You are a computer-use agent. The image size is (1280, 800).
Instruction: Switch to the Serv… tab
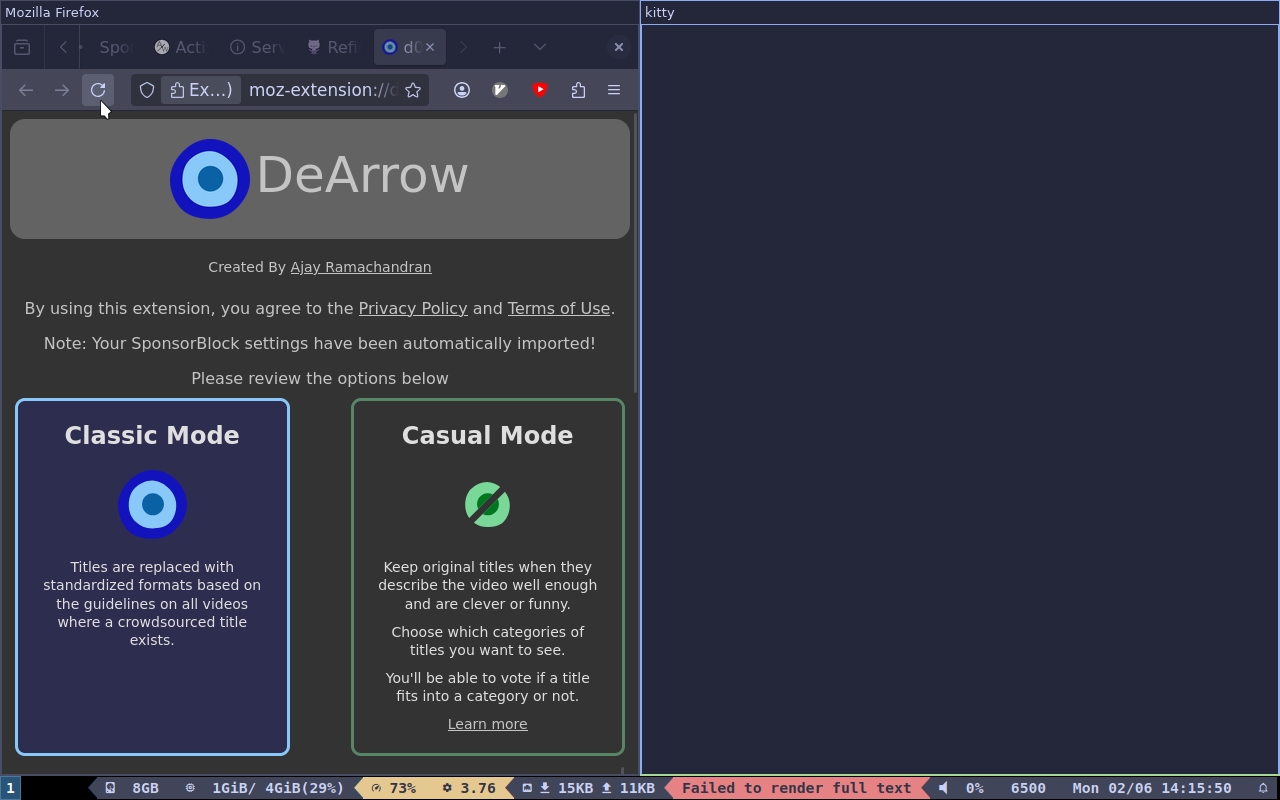[x=257, y=47]
